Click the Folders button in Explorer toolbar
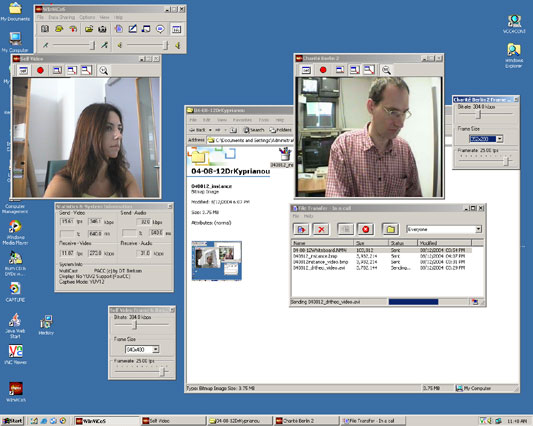This screenshot has height=426, width=533. point(280,130)
